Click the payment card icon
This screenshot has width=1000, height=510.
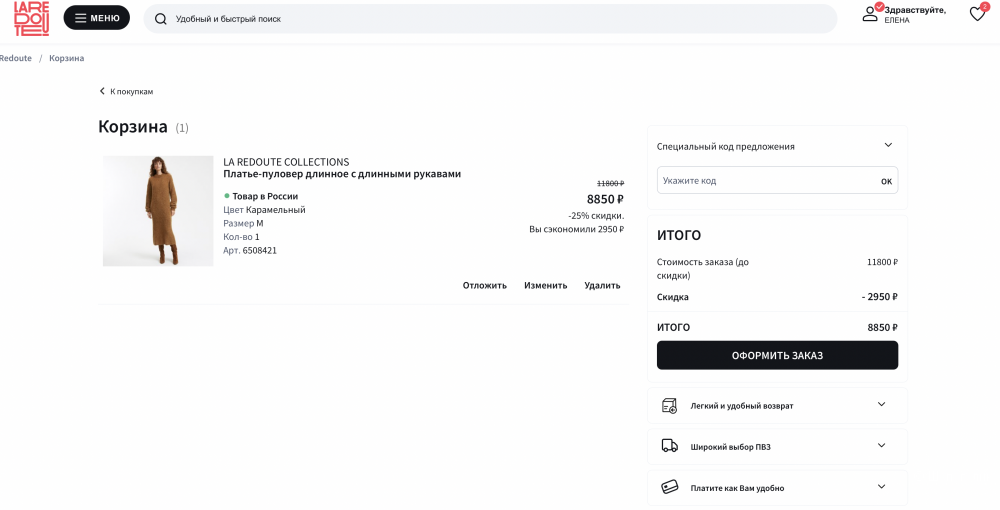670,487
